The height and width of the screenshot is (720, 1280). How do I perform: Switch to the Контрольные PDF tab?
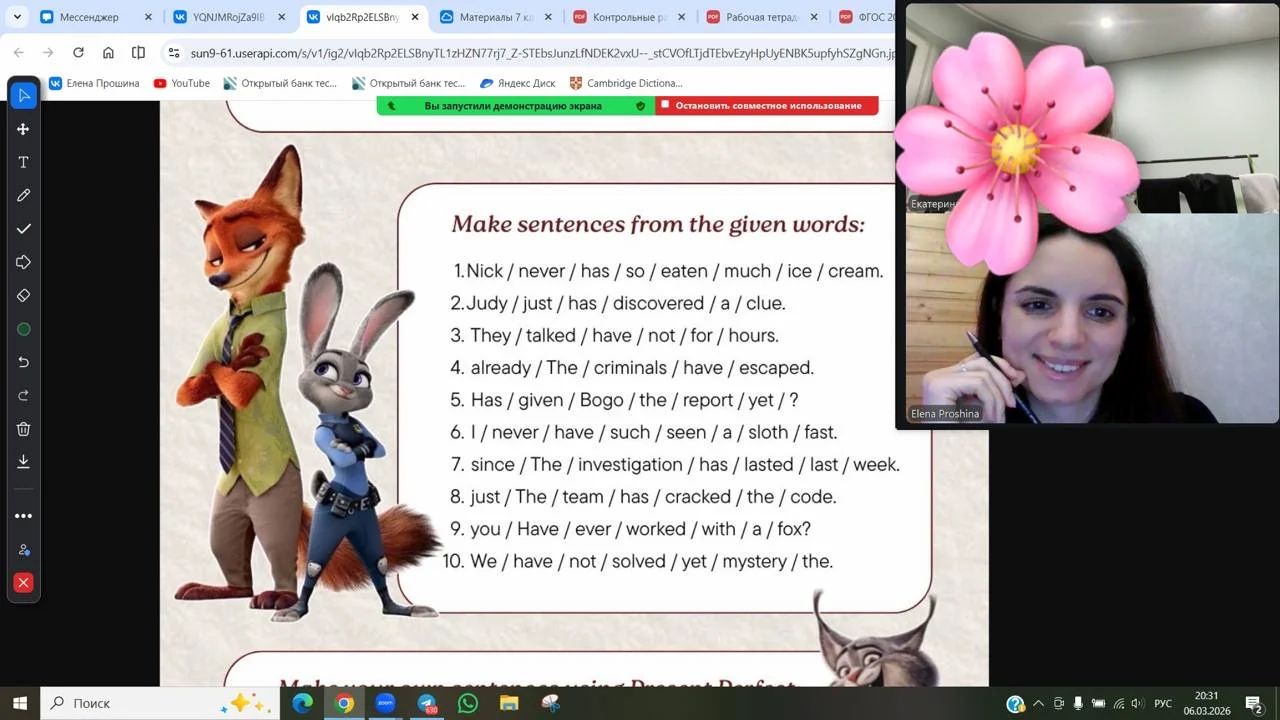pos(629,17)
